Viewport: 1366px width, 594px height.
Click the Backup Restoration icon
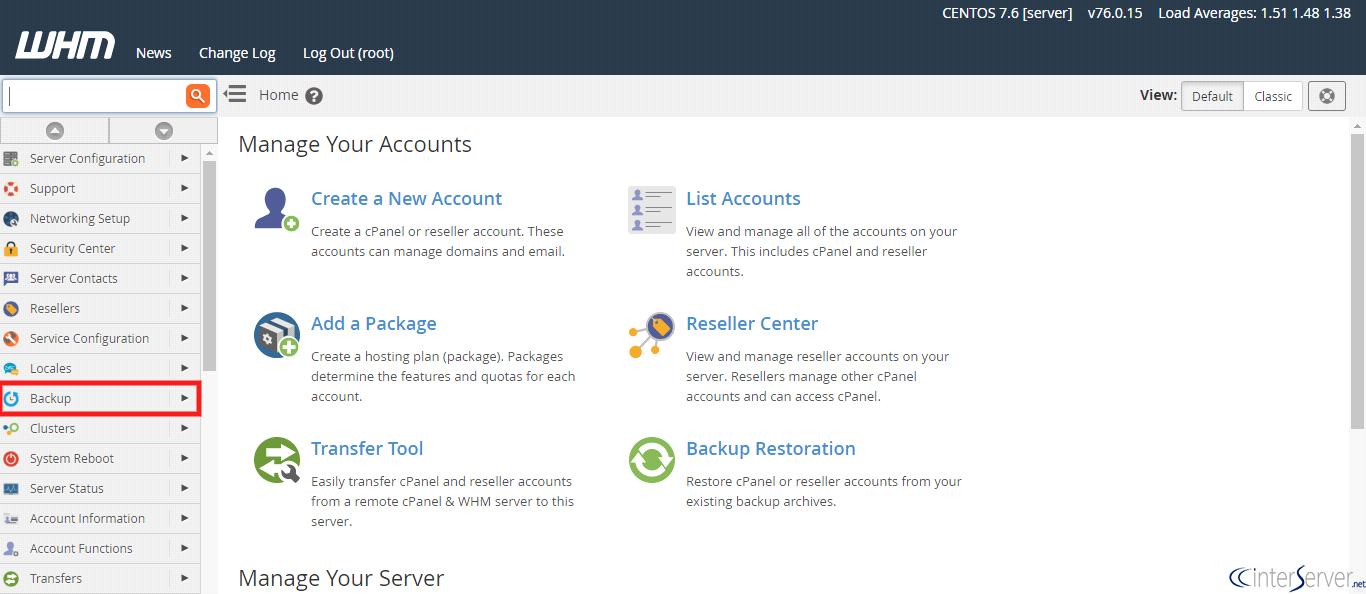coord(652,460)
